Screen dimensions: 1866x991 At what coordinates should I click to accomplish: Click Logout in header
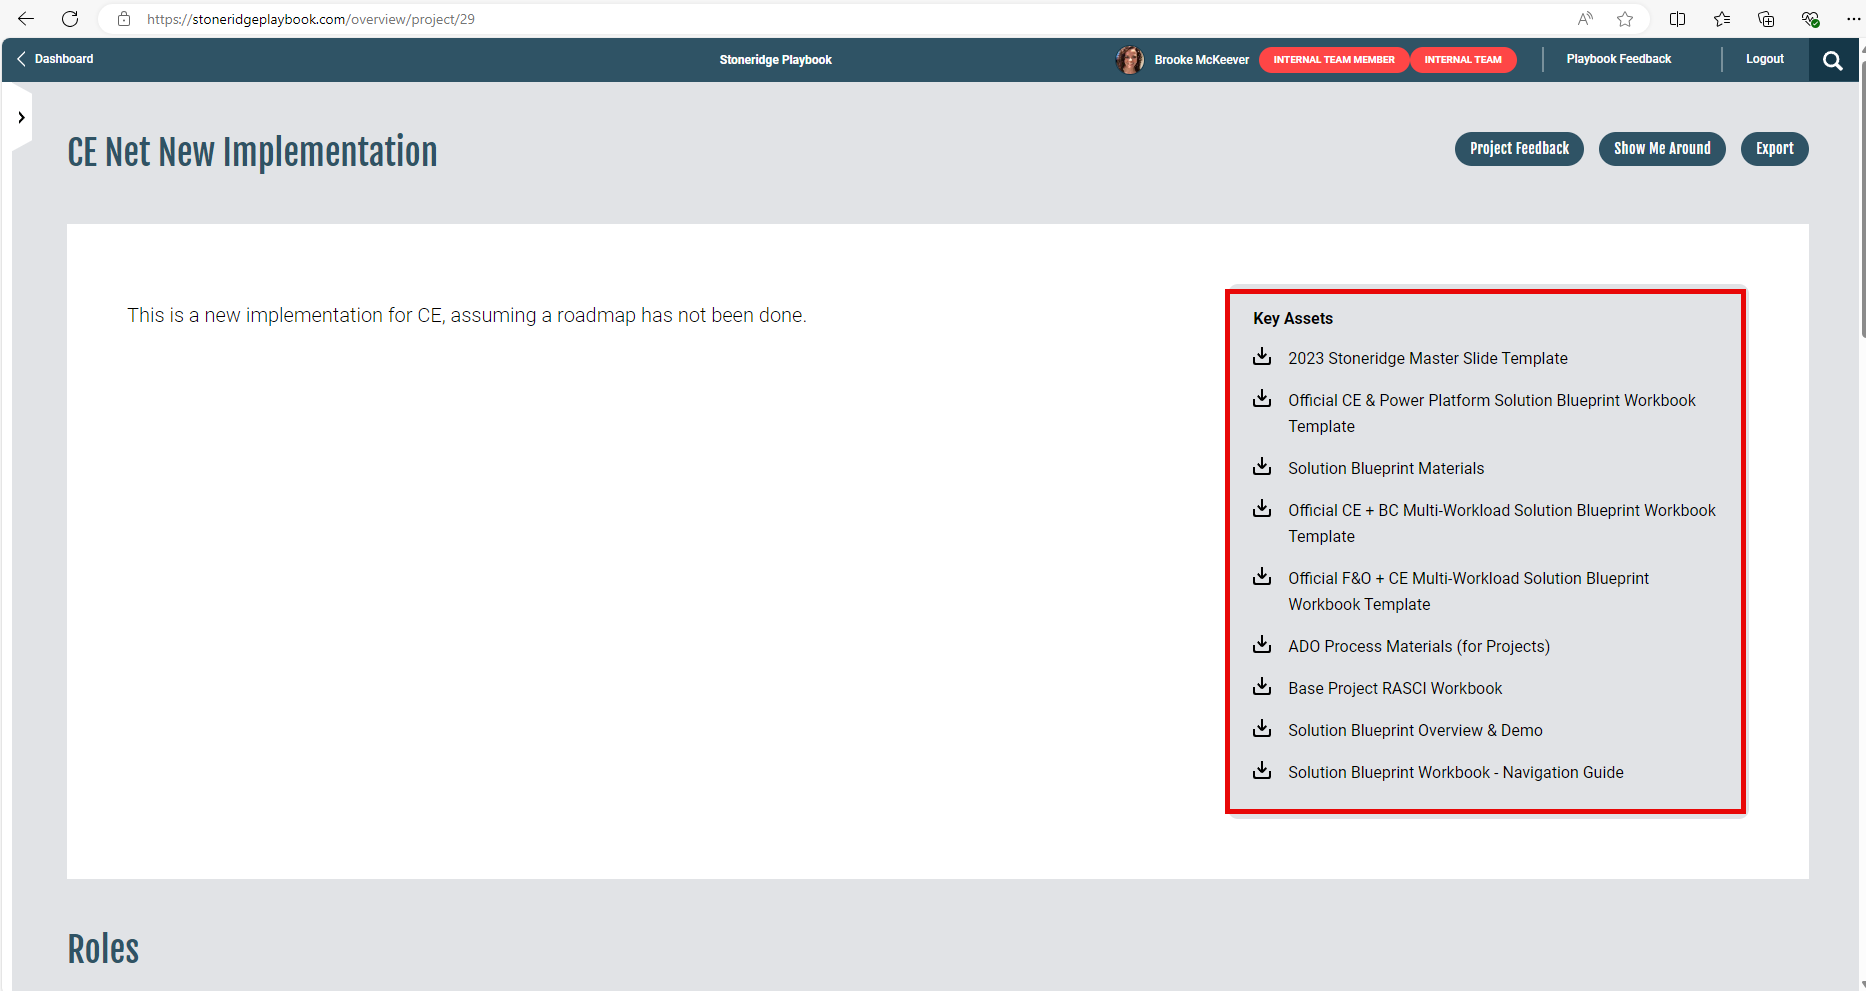pos(1765,59)
